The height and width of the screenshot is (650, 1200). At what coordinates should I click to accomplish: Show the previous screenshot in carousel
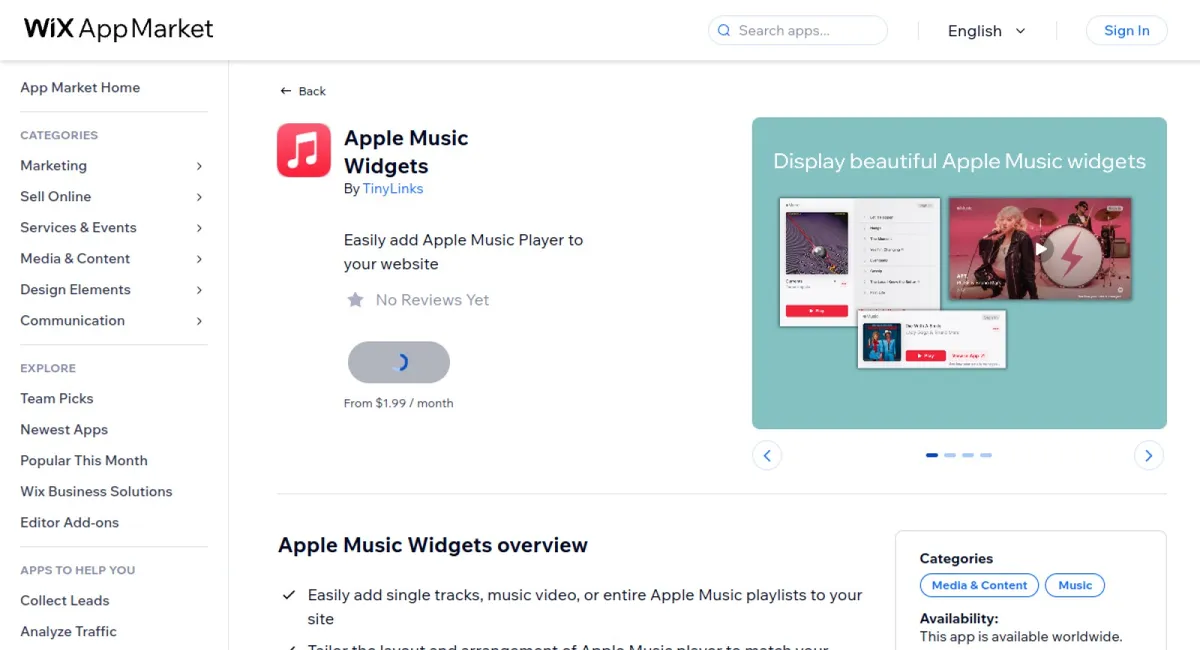point(767,456)
